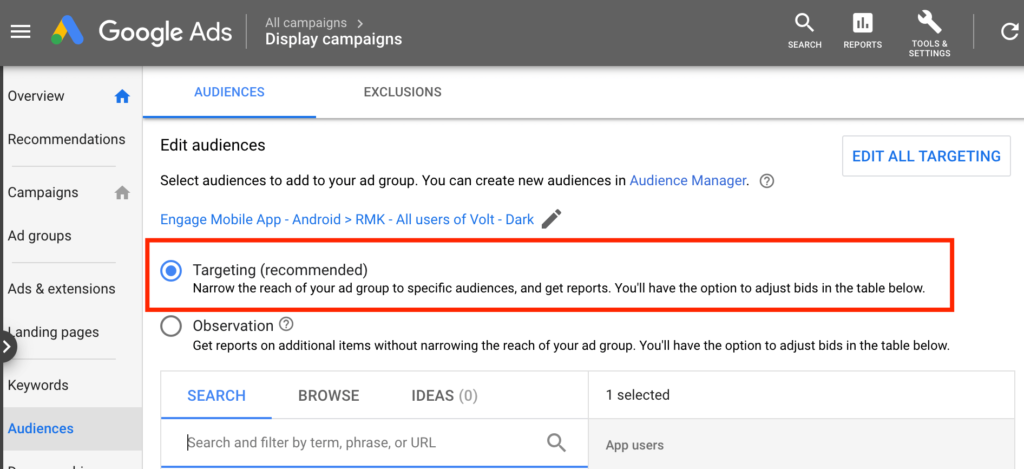This screenshot has width=1024, height=469.
Task: Click the help icon beside Observation
Action: tap(287, 324)
